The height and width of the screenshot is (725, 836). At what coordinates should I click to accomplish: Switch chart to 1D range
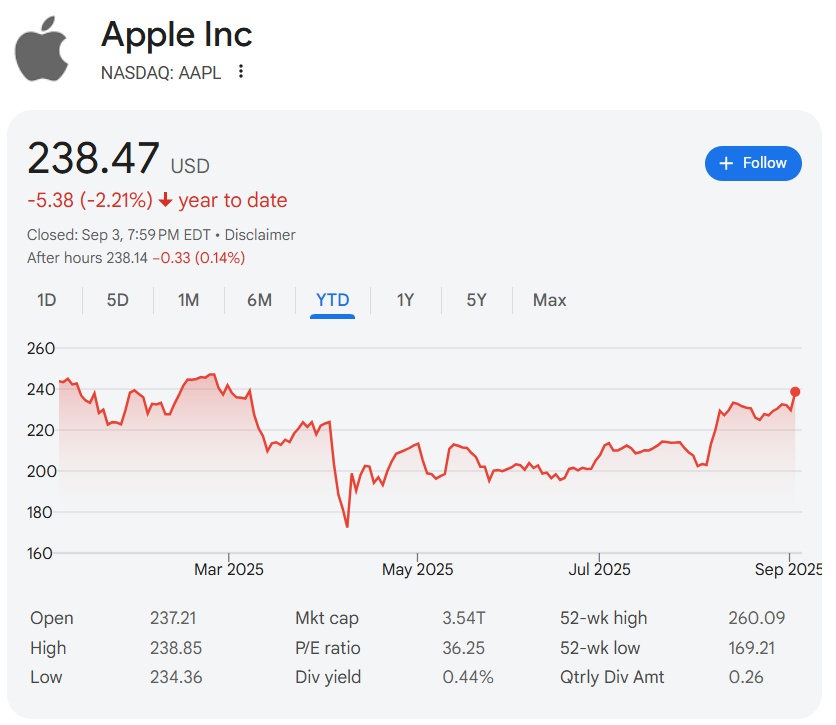click(46, 300)
